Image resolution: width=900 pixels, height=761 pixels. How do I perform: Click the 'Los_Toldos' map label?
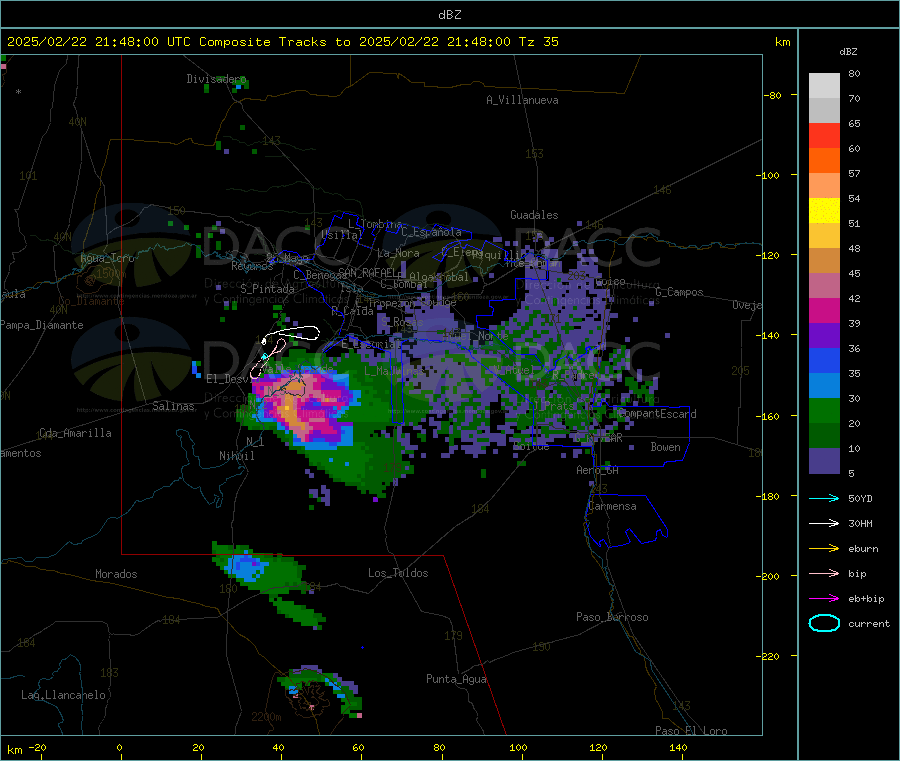398,573
